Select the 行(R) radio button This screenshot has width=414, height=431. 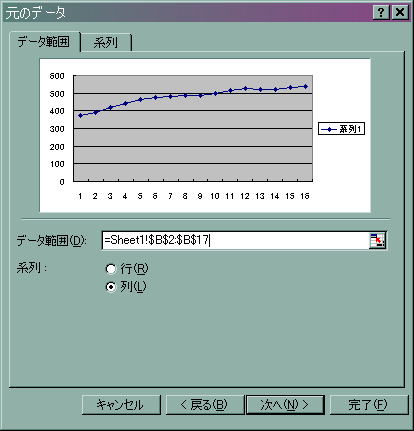(x=111, y=269)
